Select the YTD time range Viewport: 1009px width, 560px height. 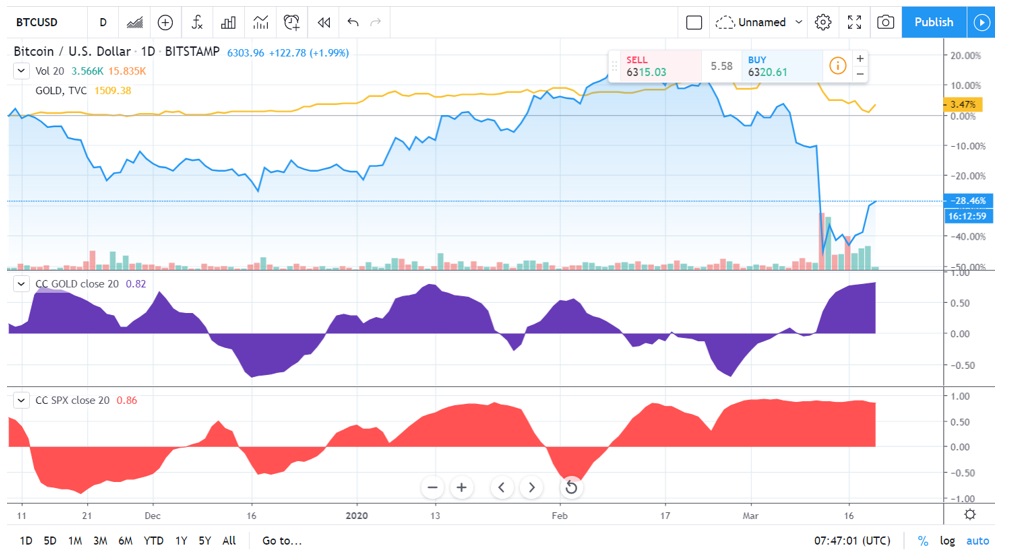click(x=153, y=541)
